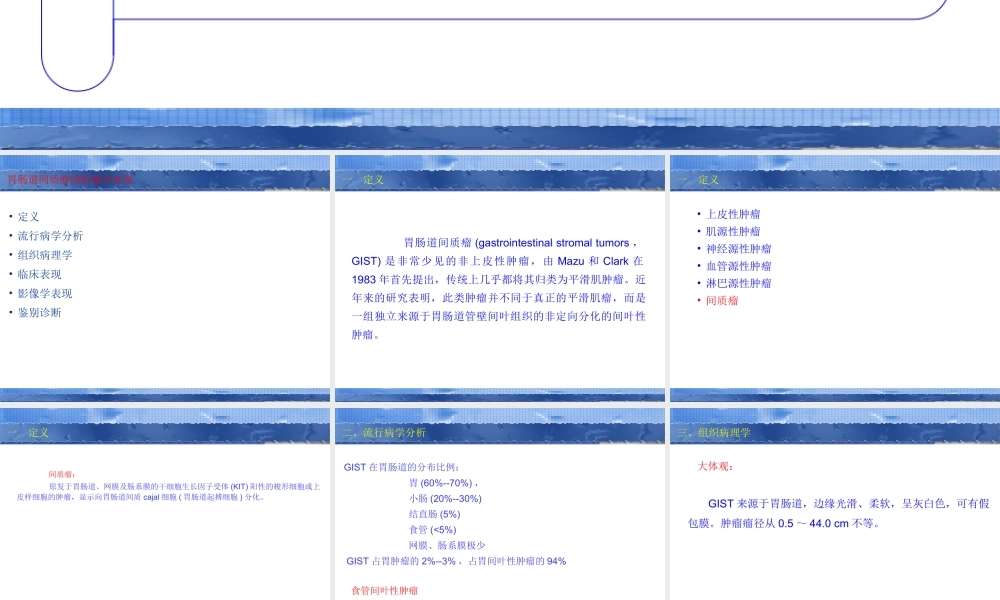Image resolution: width=1000 pixels, height=600 pixels.
Task: Click the 上皮性肿瘤 bullet item
Action: click(x=733, y=213)
